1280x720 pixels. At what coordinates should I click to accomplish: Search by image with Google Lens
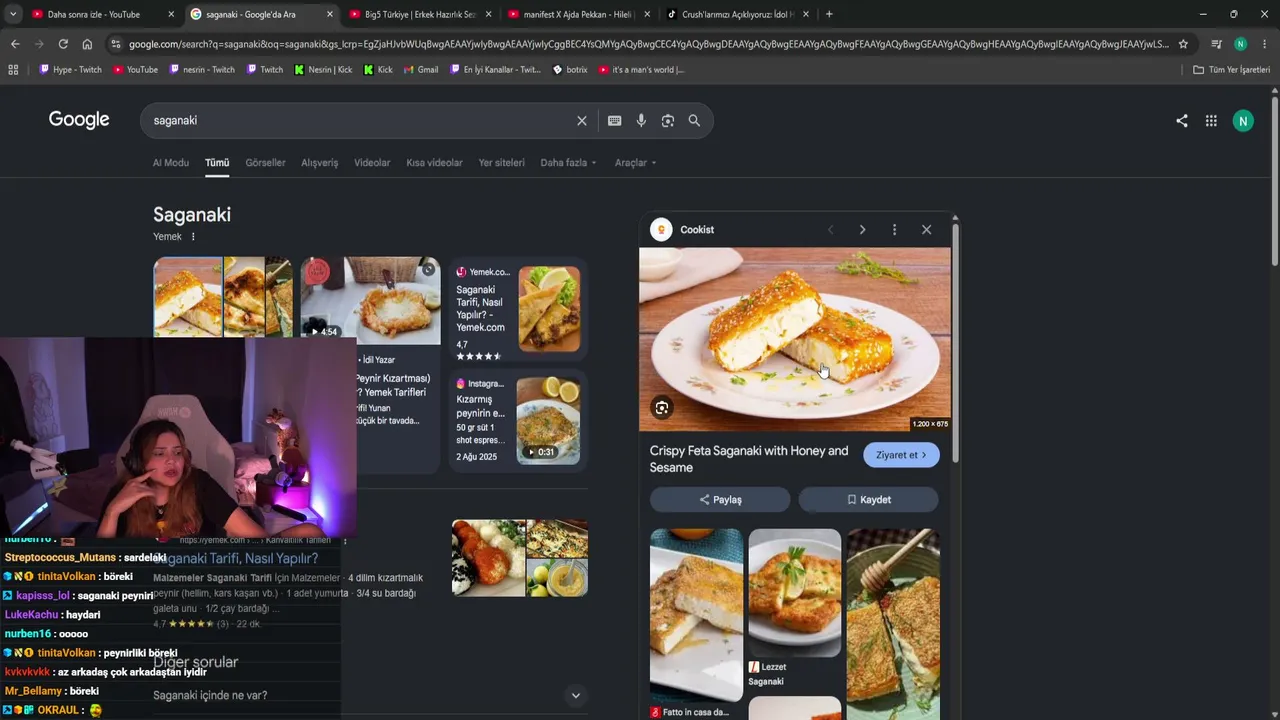point(668,121)
